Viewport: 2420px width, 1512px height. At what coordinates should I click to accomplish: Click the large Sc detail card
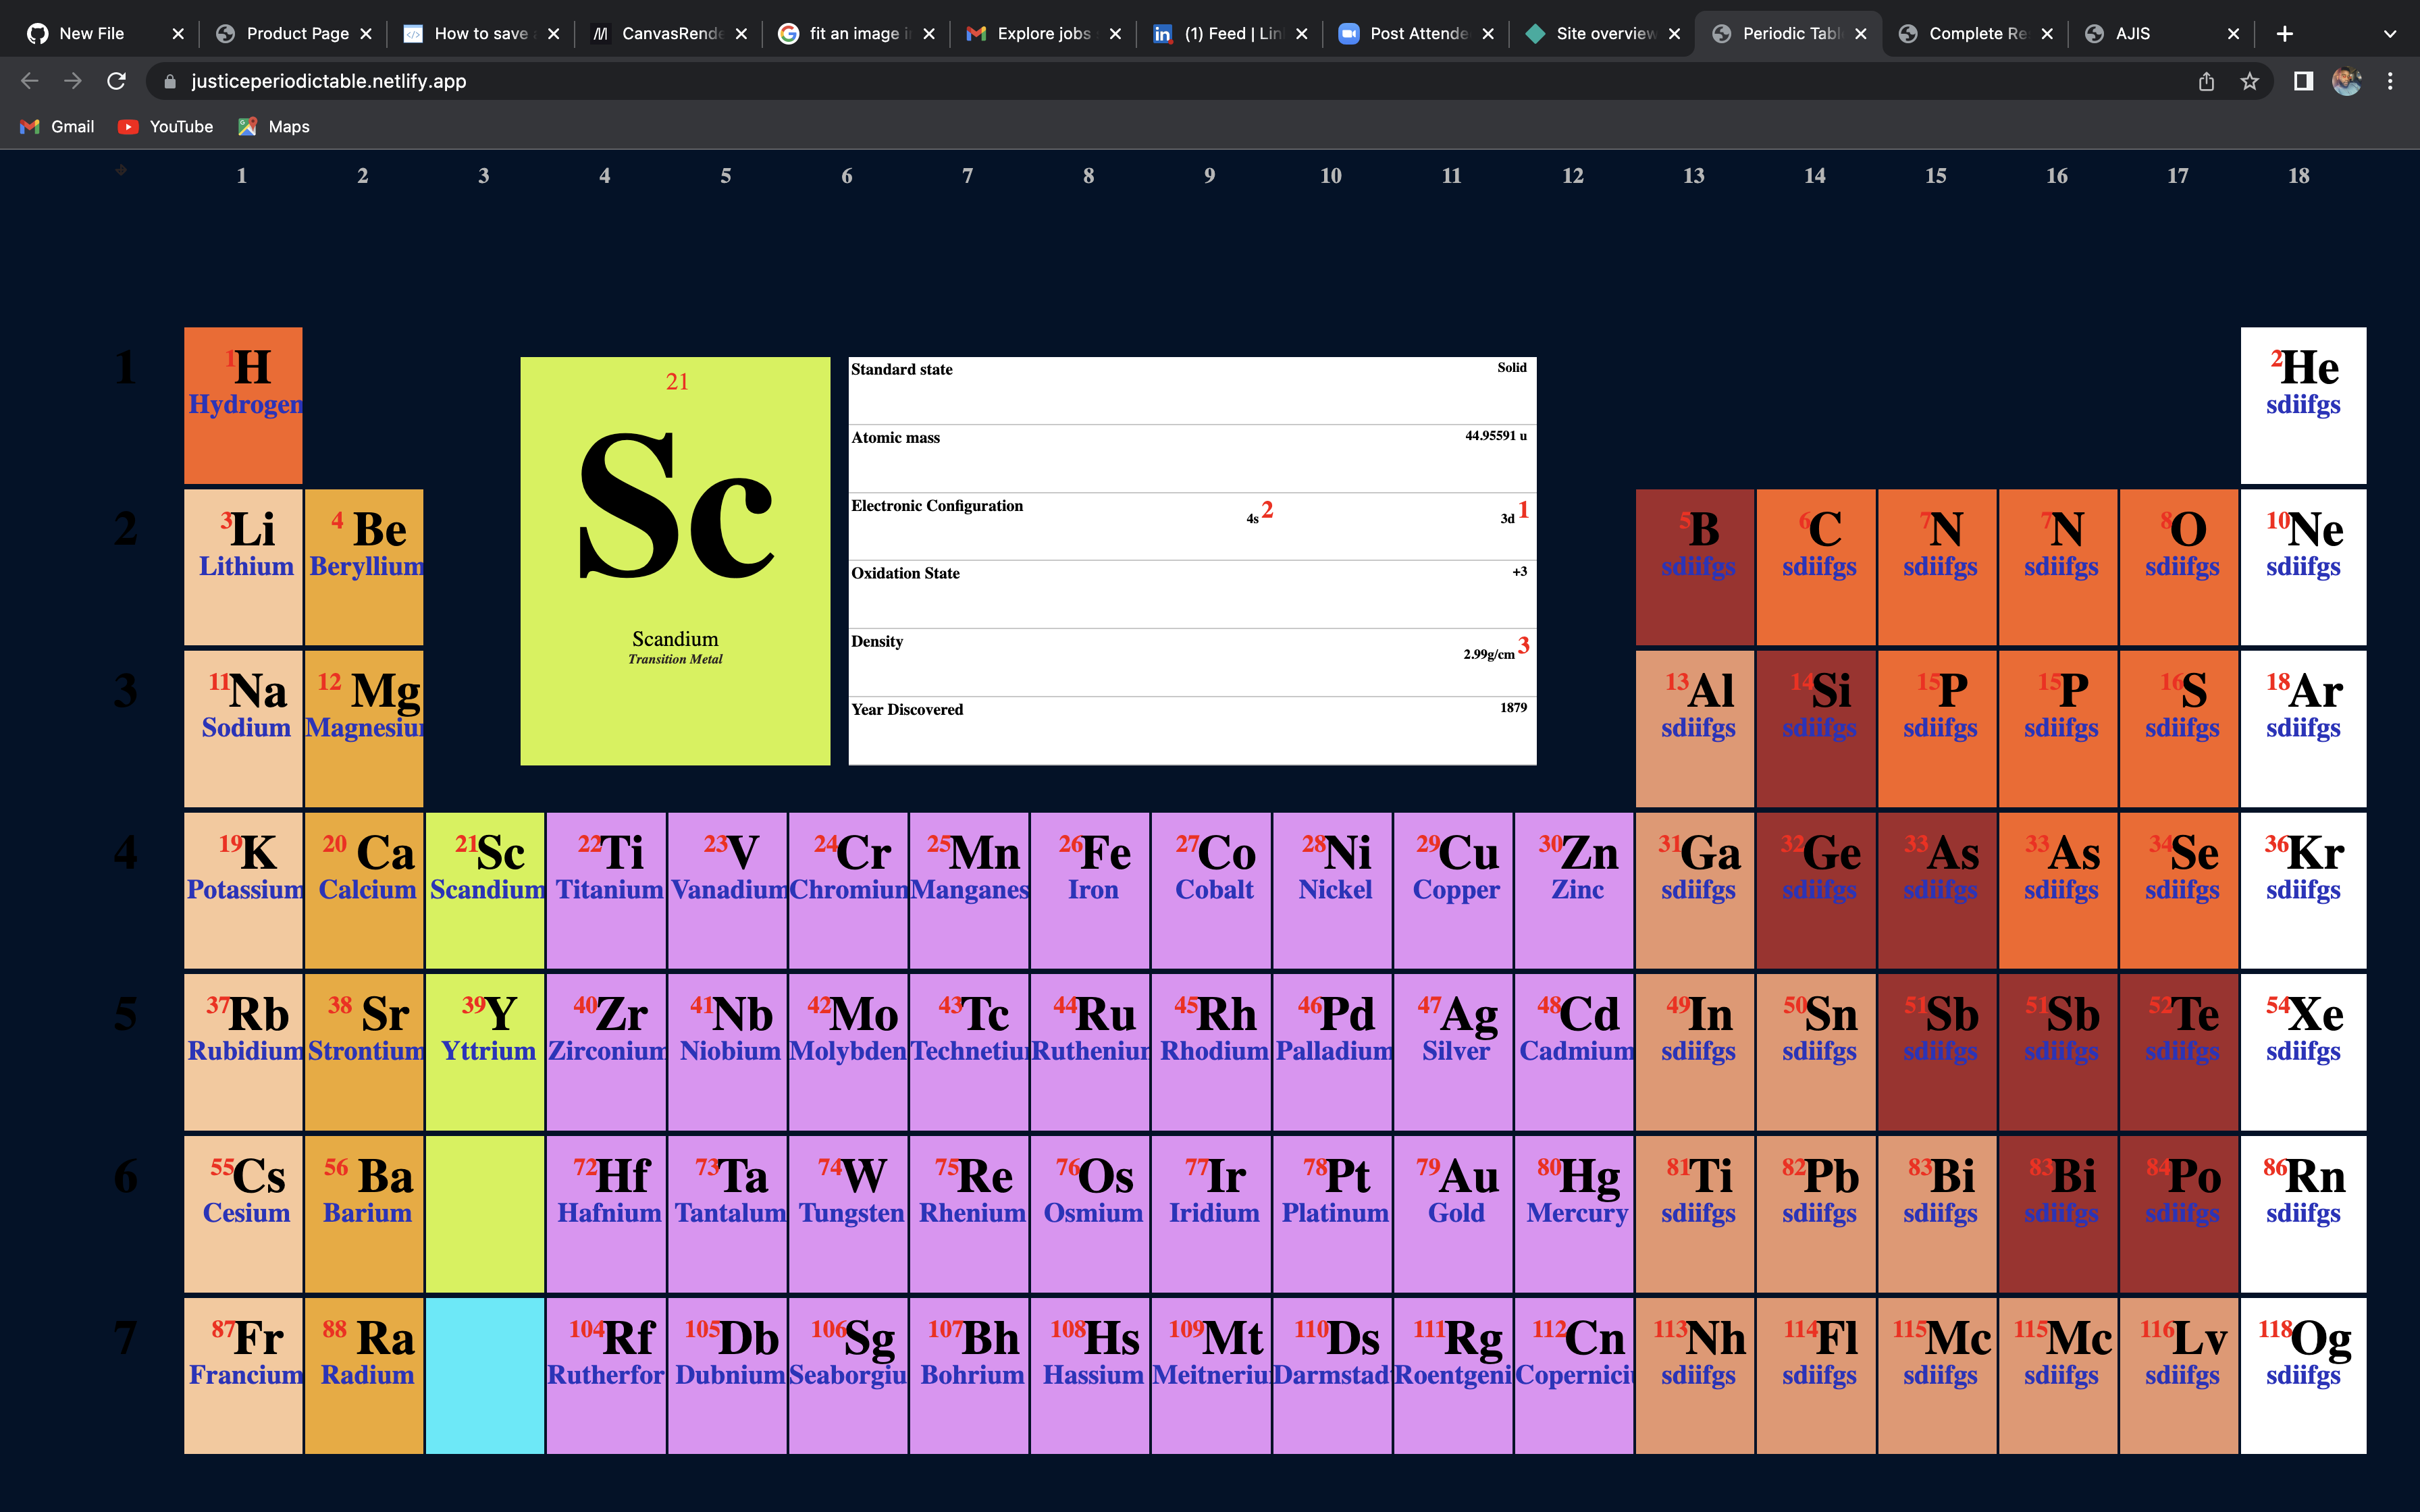(675, 561)
